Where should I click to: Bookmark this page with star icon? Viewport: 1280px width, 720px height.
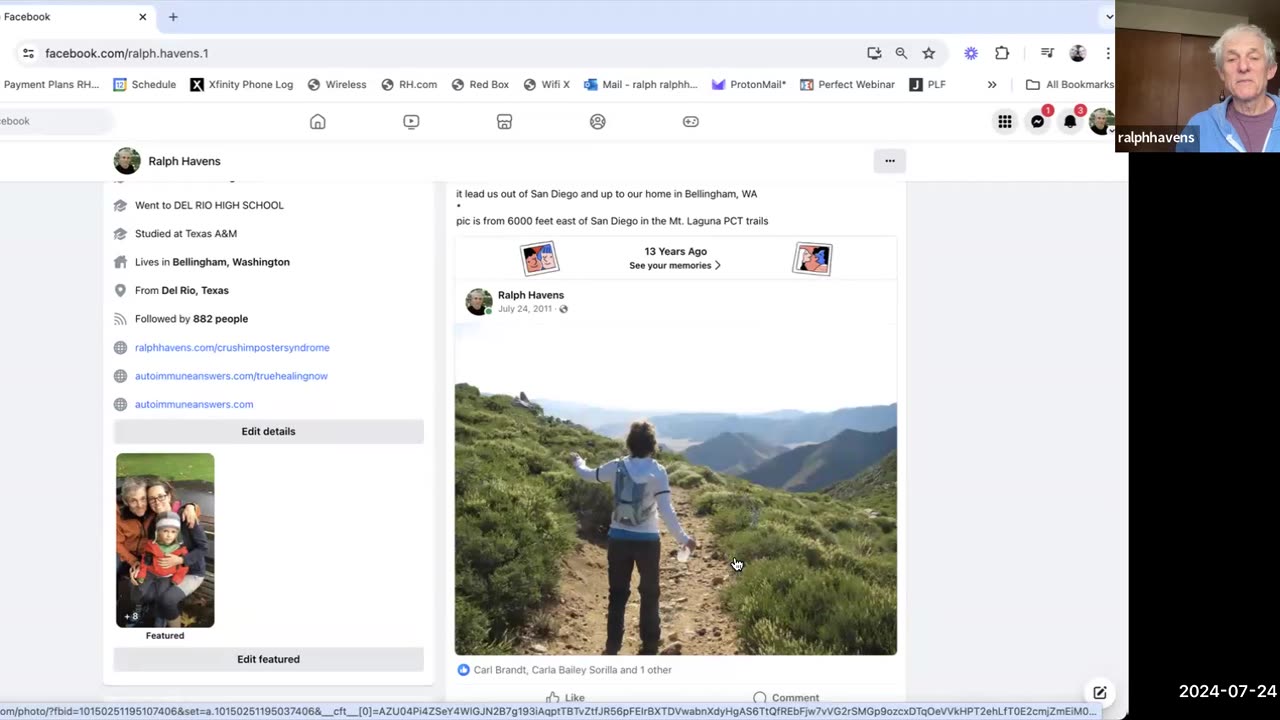pos(929,53)
